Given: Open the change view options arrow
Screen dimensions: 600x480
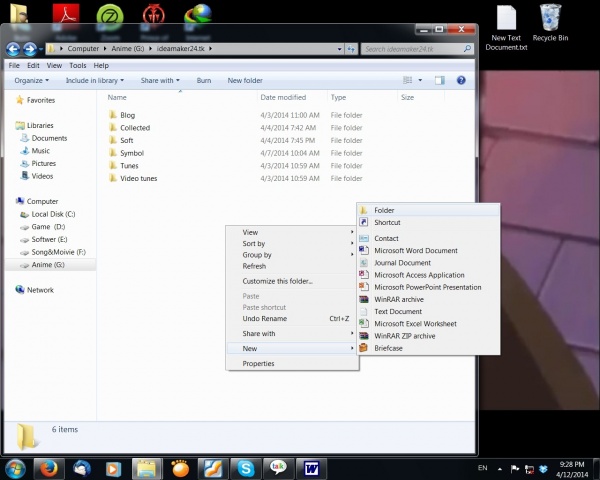Looking at the screenshot, I should coord(421,80).
